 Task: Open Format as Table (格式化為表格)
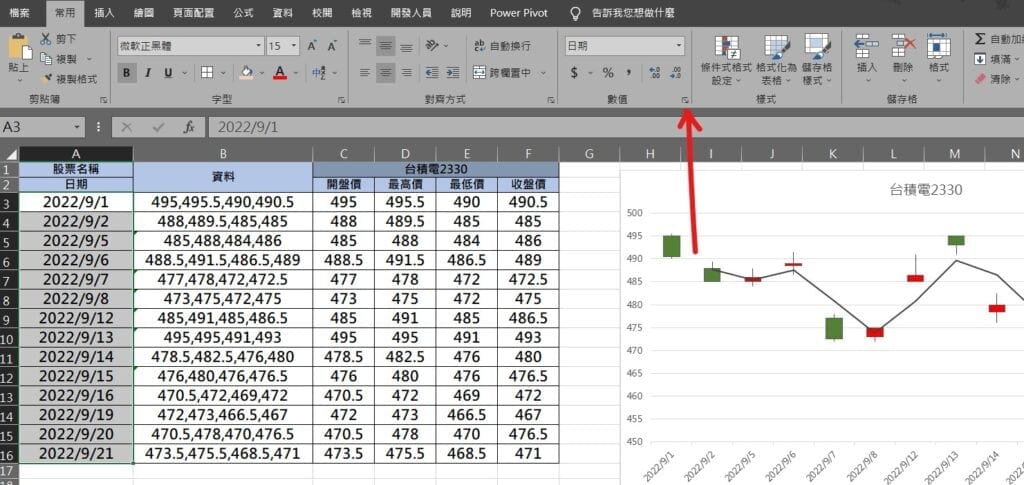click(x=776, y=60)
